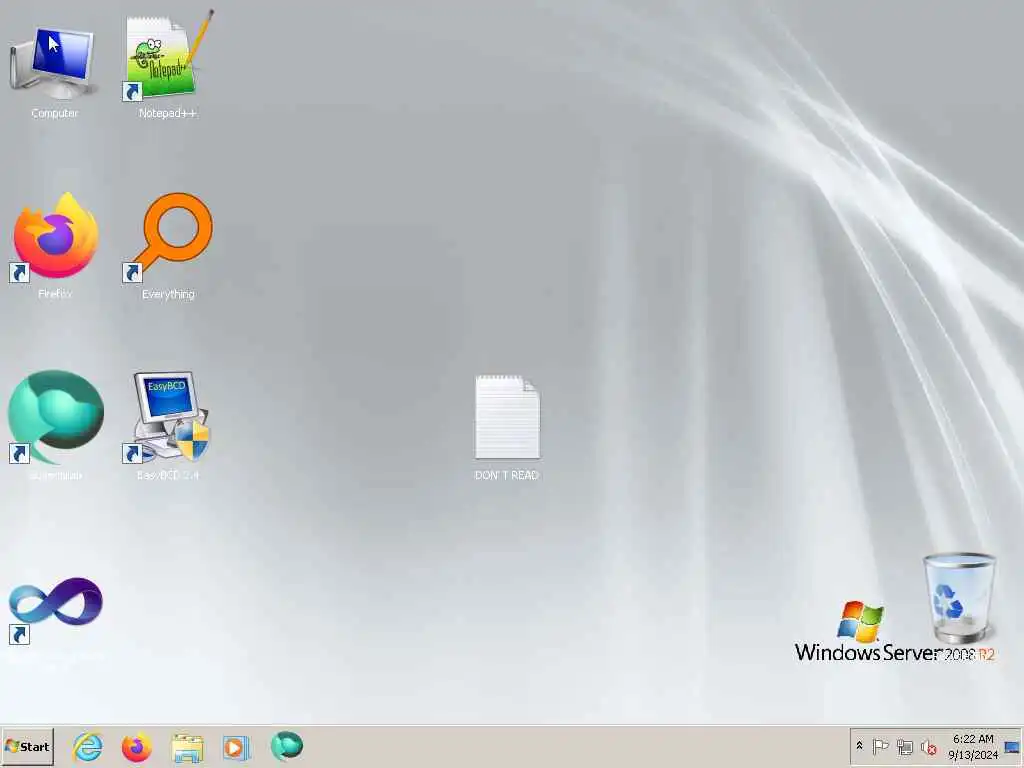Click the muted volume tray icon
Image resolution: width=1024 pixels, height=768 pixels.
tap(928, 746)
